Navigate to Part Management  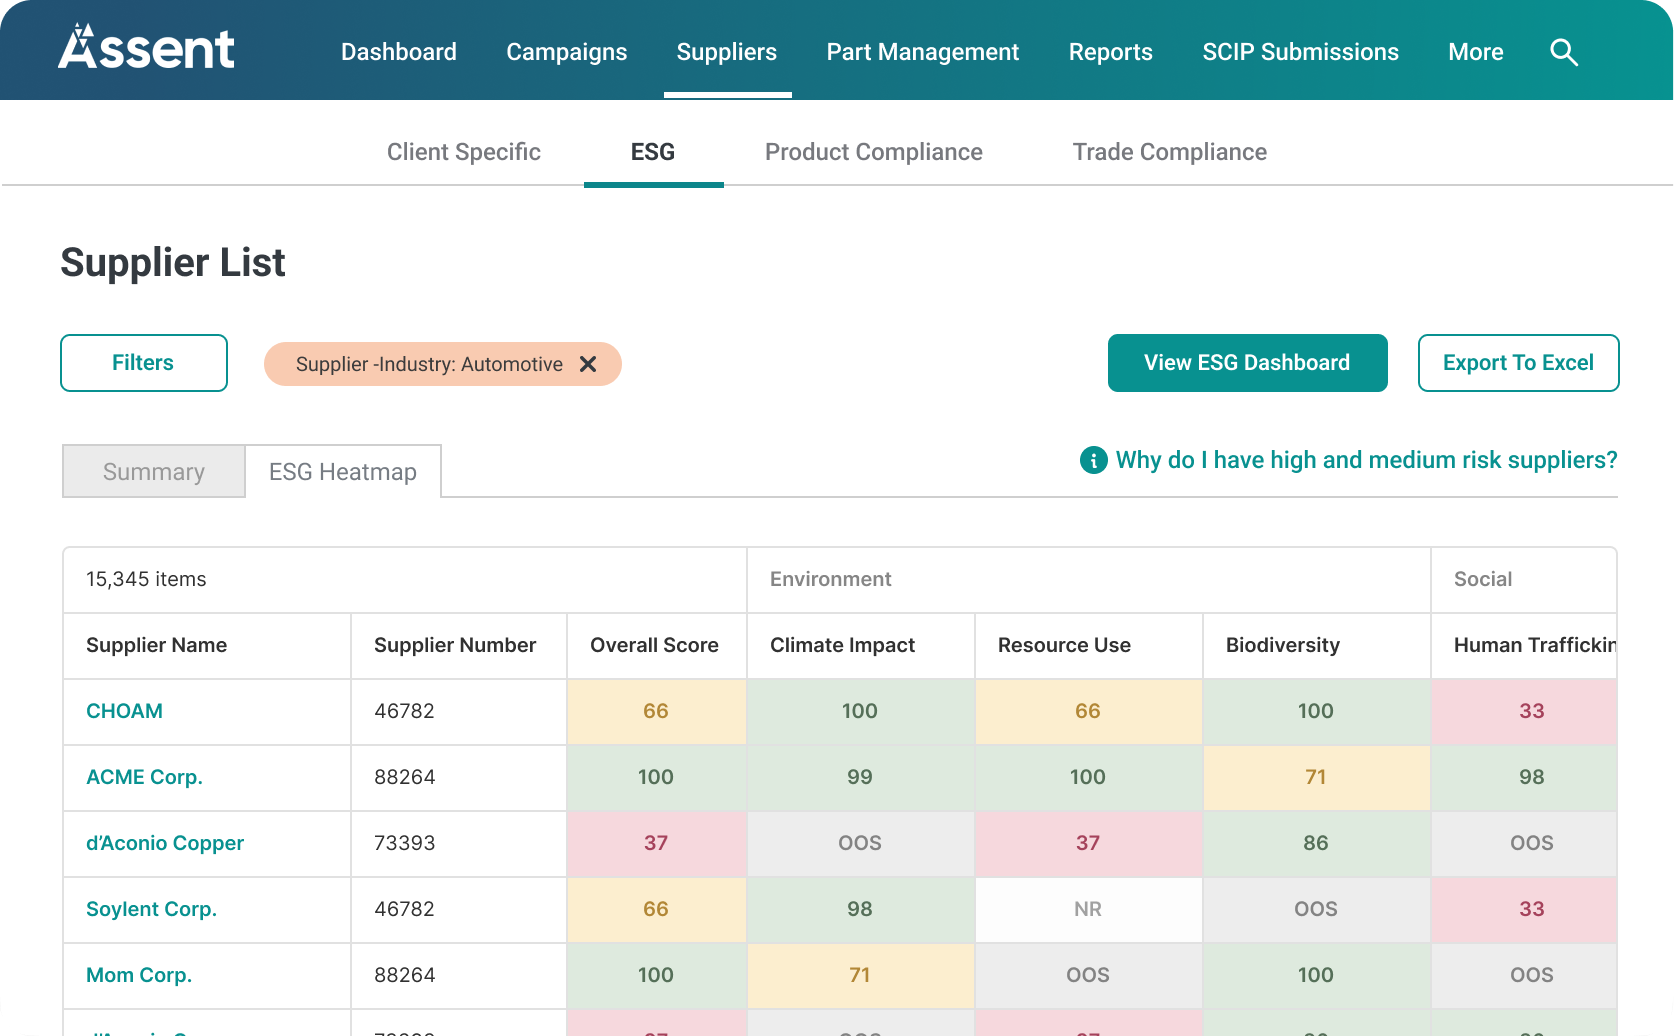tap(922, 52)
